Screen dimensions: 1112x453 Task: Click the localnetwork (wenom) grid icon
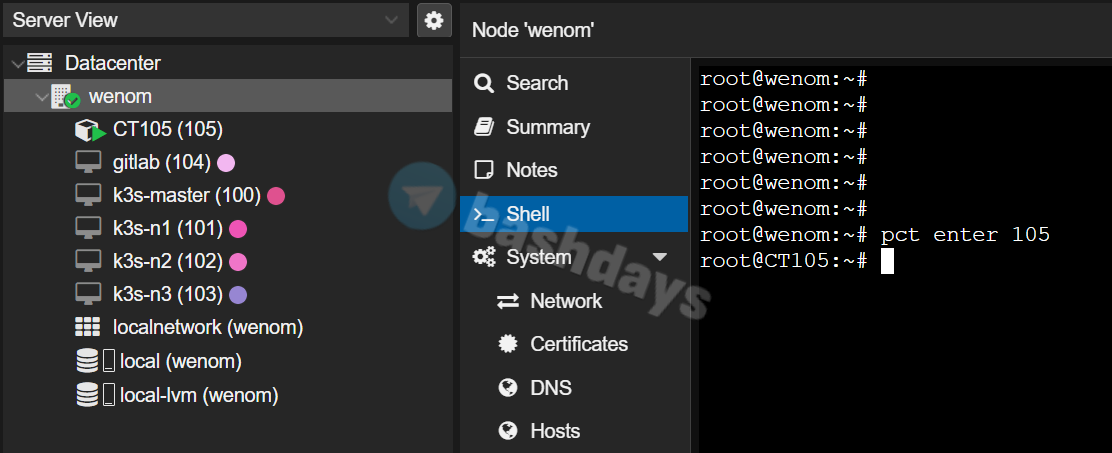point(88,327)
